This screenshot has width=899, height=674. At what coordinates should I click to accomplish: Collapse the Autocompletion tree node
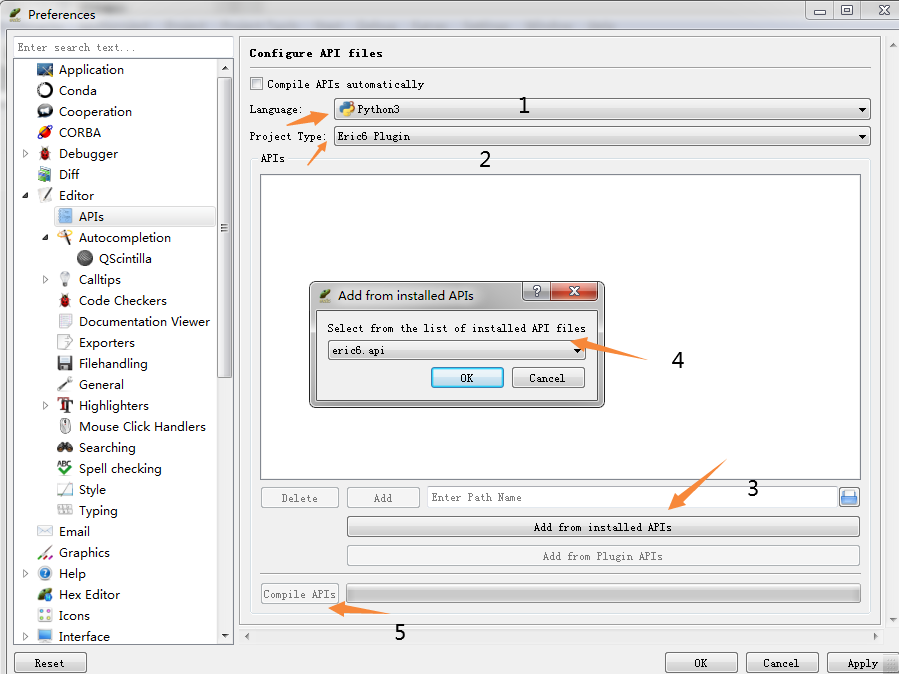(45, 237)
